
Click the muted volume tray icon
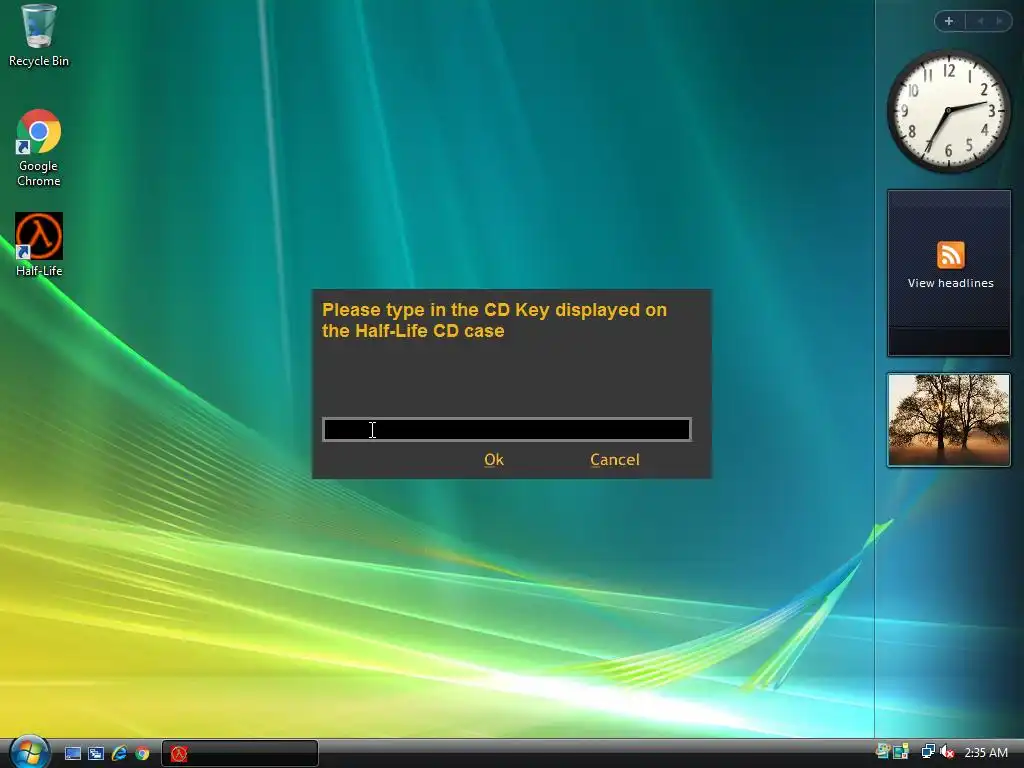point(947,752)
